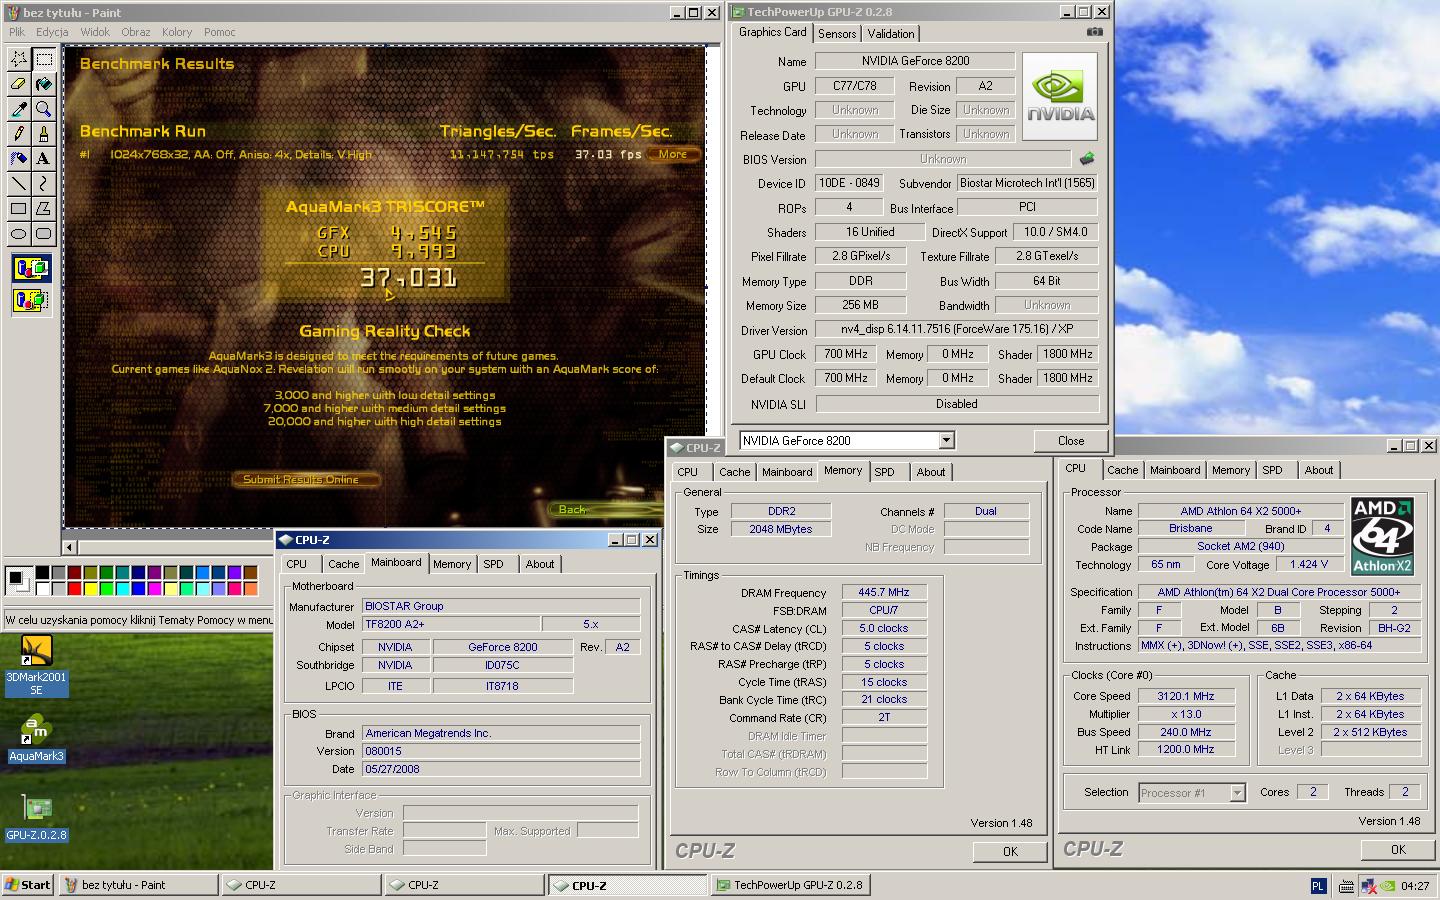Click the Manufacturer field BIOSTAR Group

(x=501, y=606)
